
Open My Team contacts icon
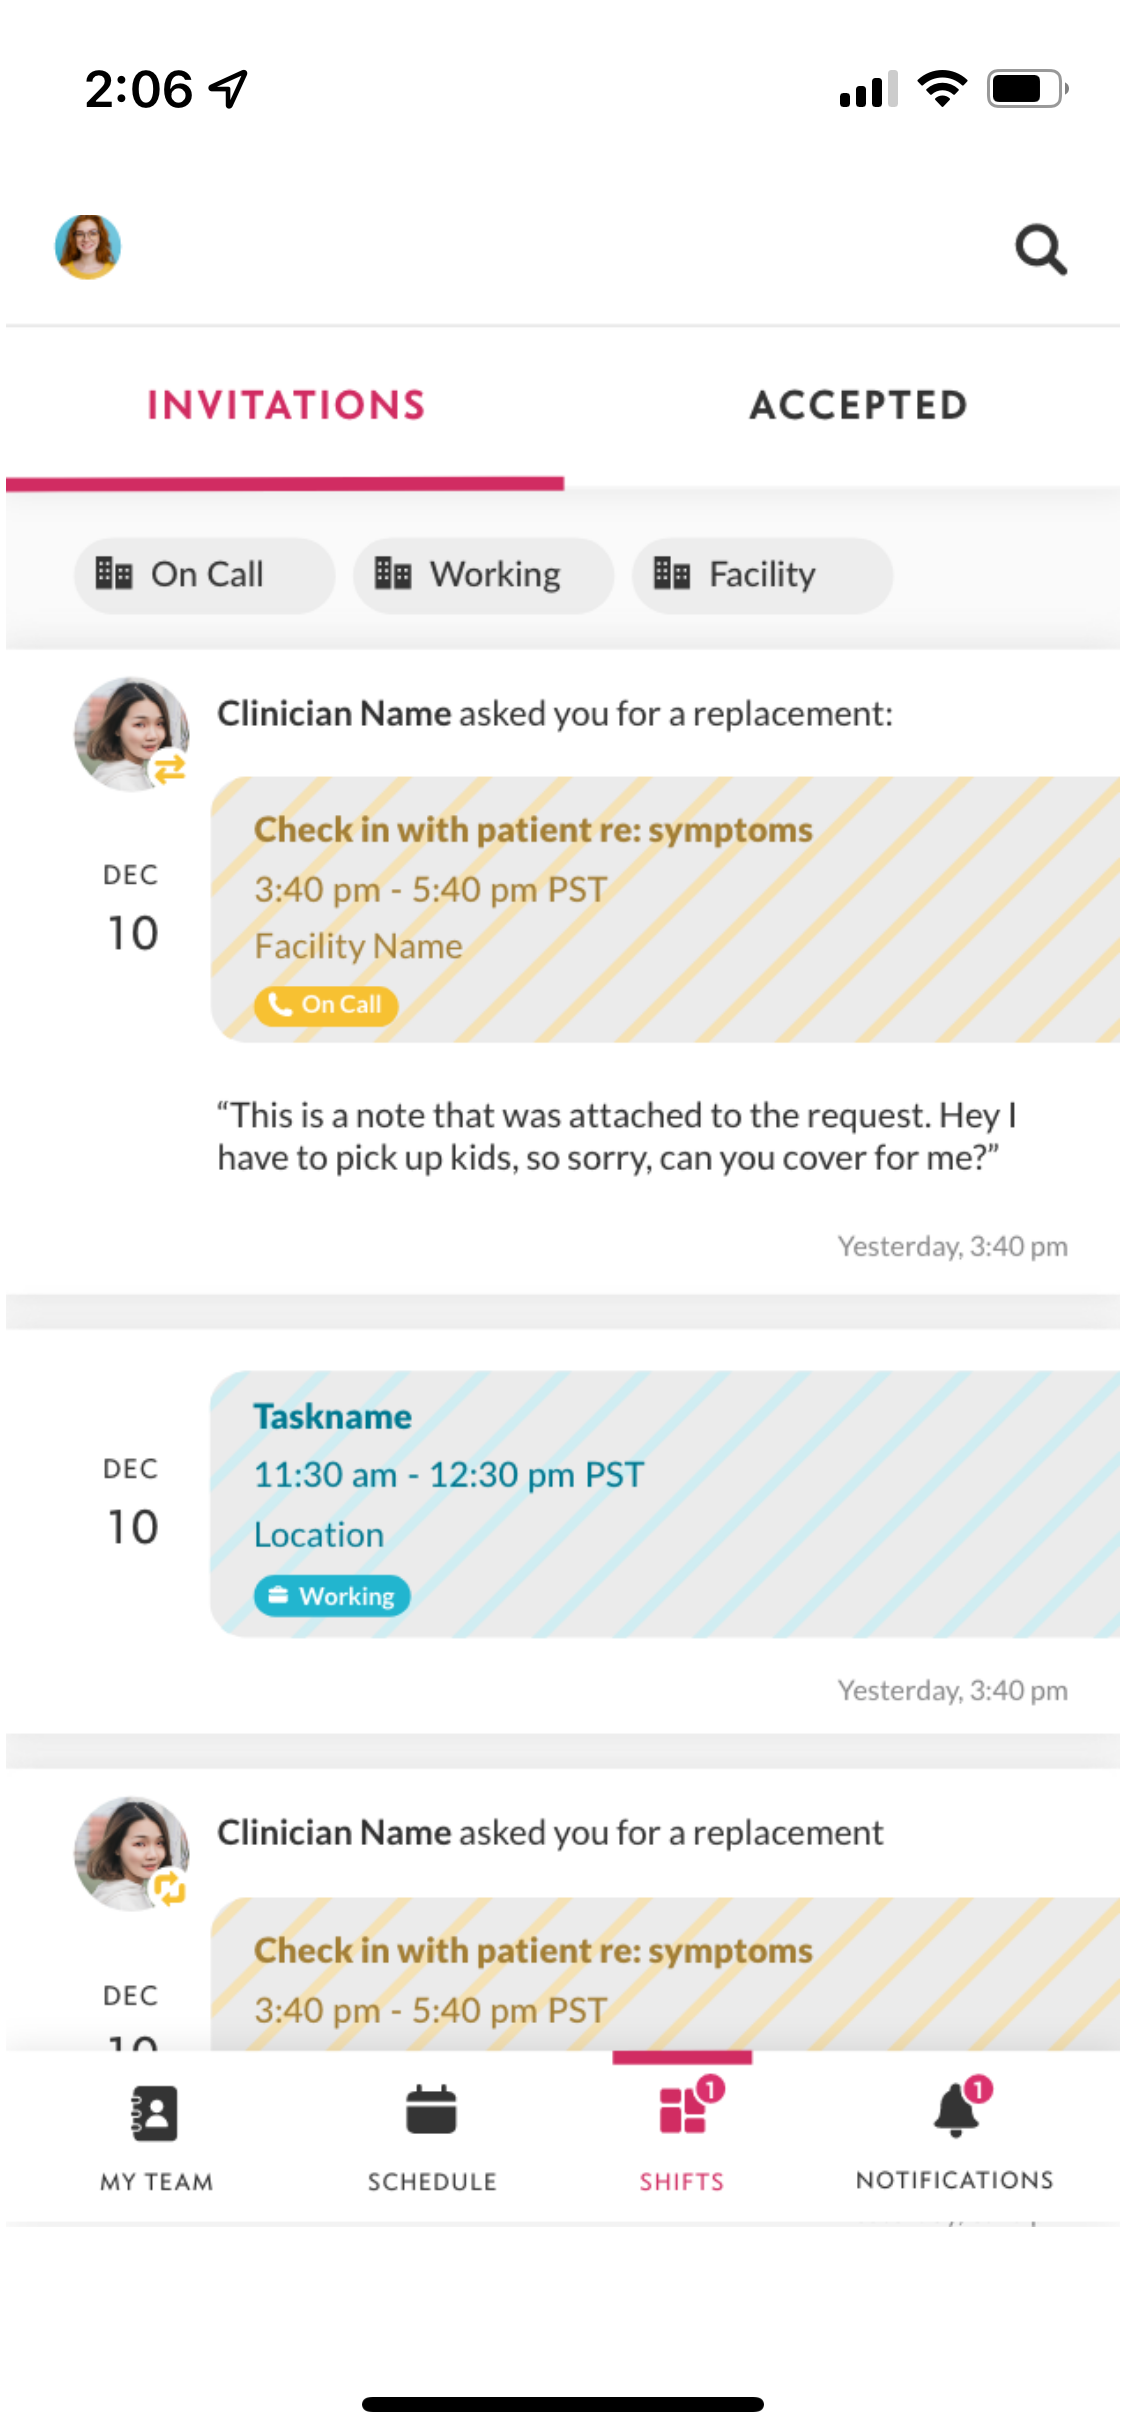[x=156, y=2112]
